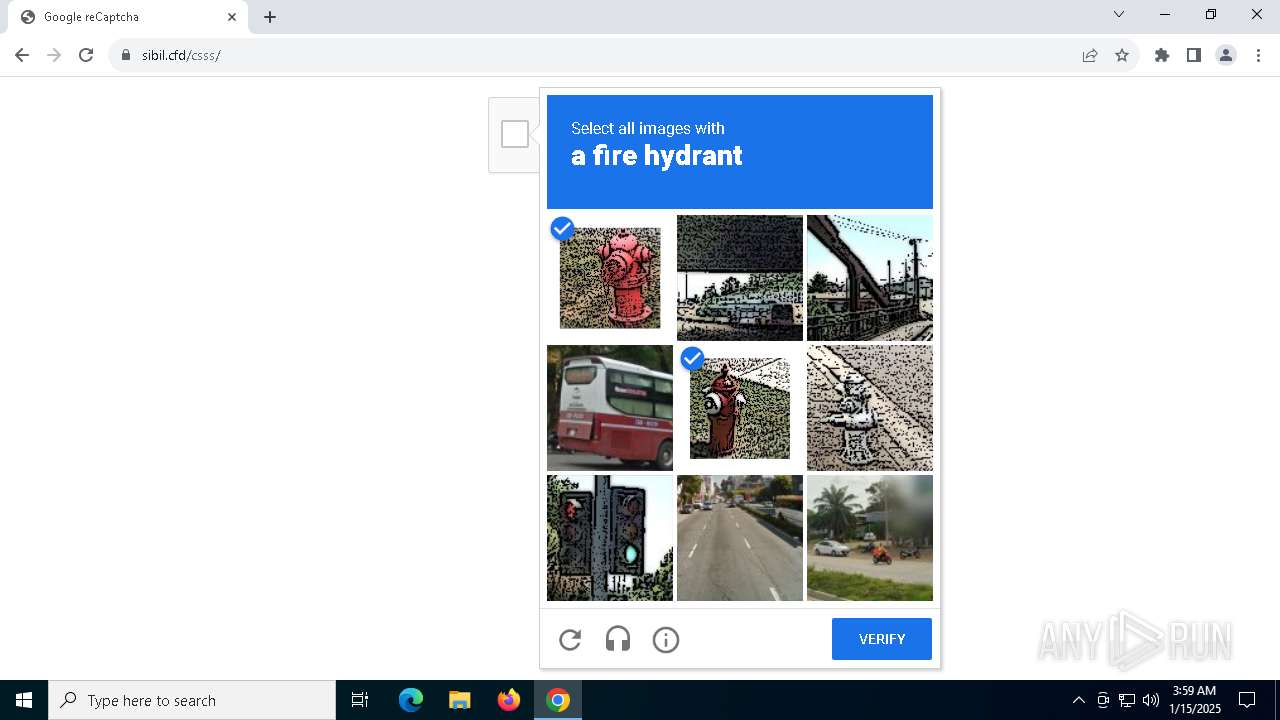This screenshot has width=1280, height=720.
Task: Select the red and white bus tile
Action: (x=610, y=408)
